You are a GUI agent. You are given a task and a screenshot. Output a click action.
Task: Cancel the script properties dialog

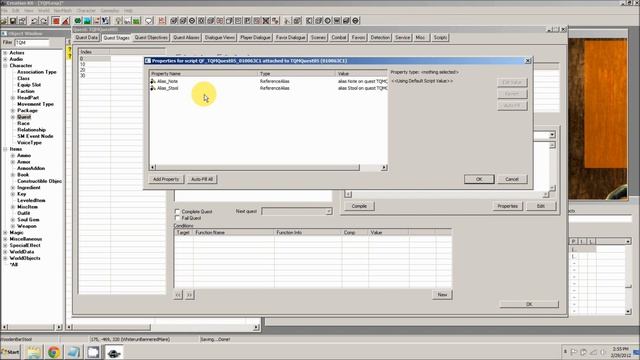point(512,179)
